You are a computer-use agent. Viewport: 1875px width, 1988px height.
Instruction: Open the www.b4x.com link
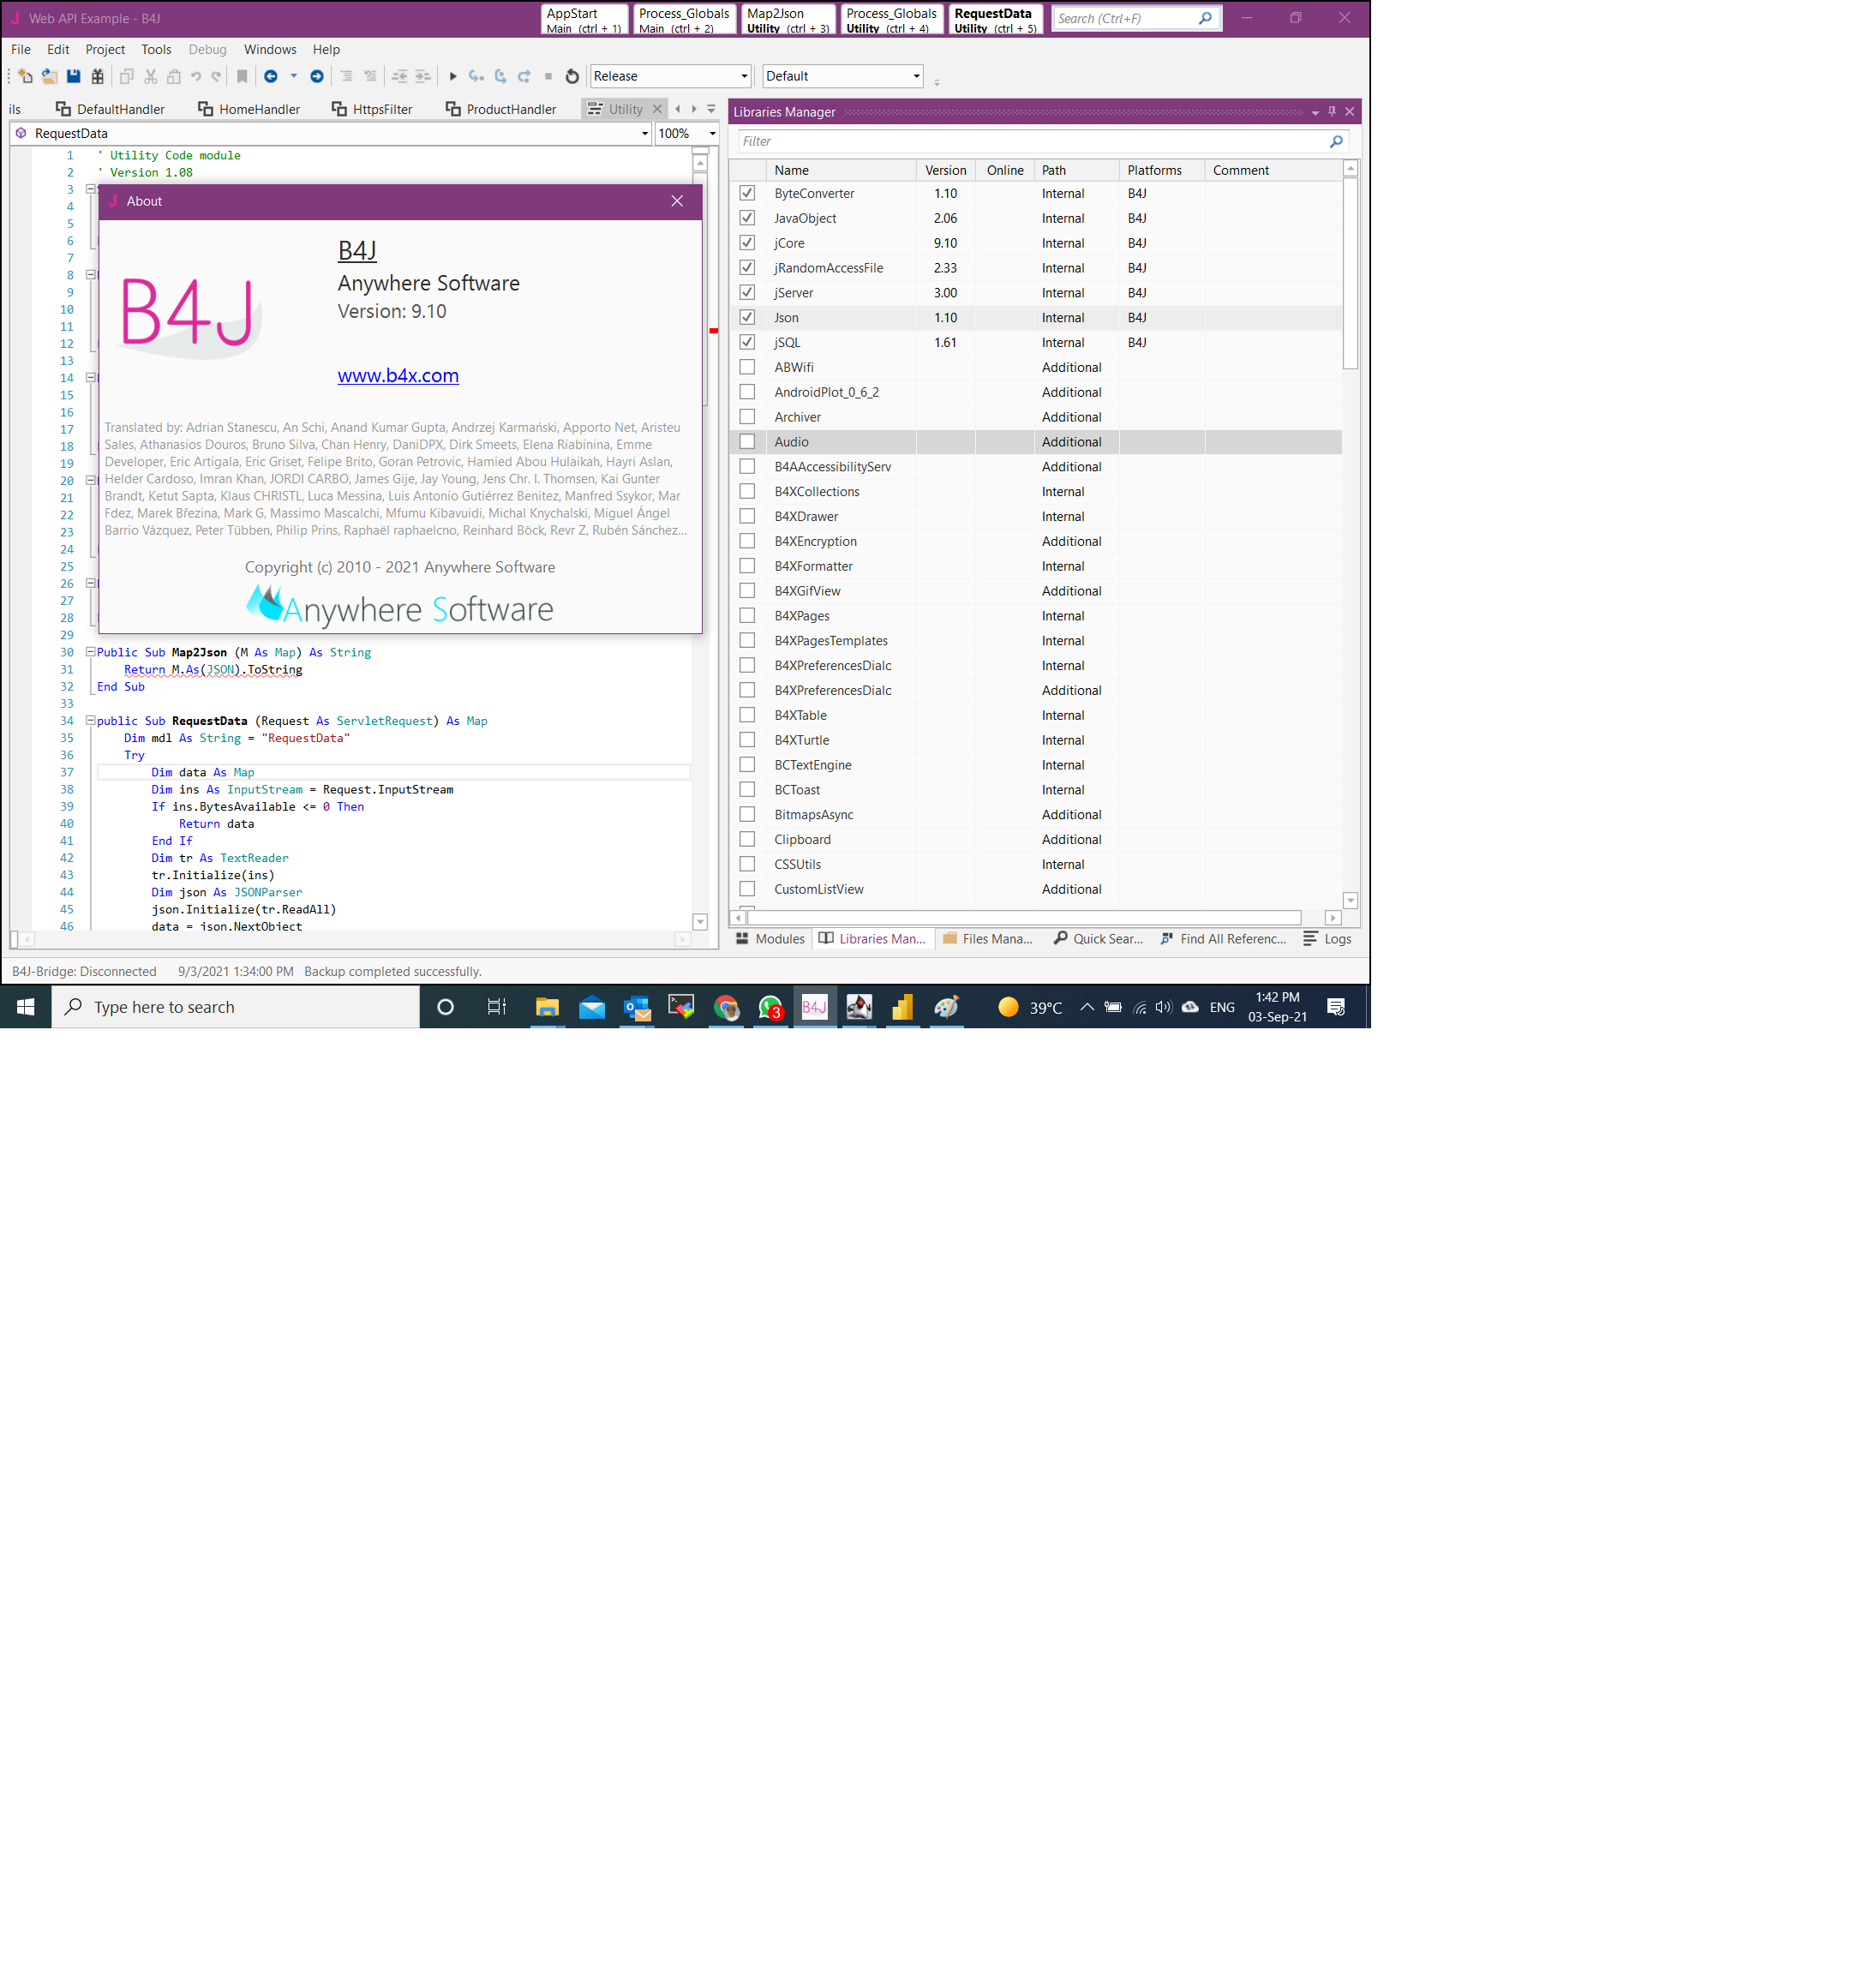coord(398,375)
